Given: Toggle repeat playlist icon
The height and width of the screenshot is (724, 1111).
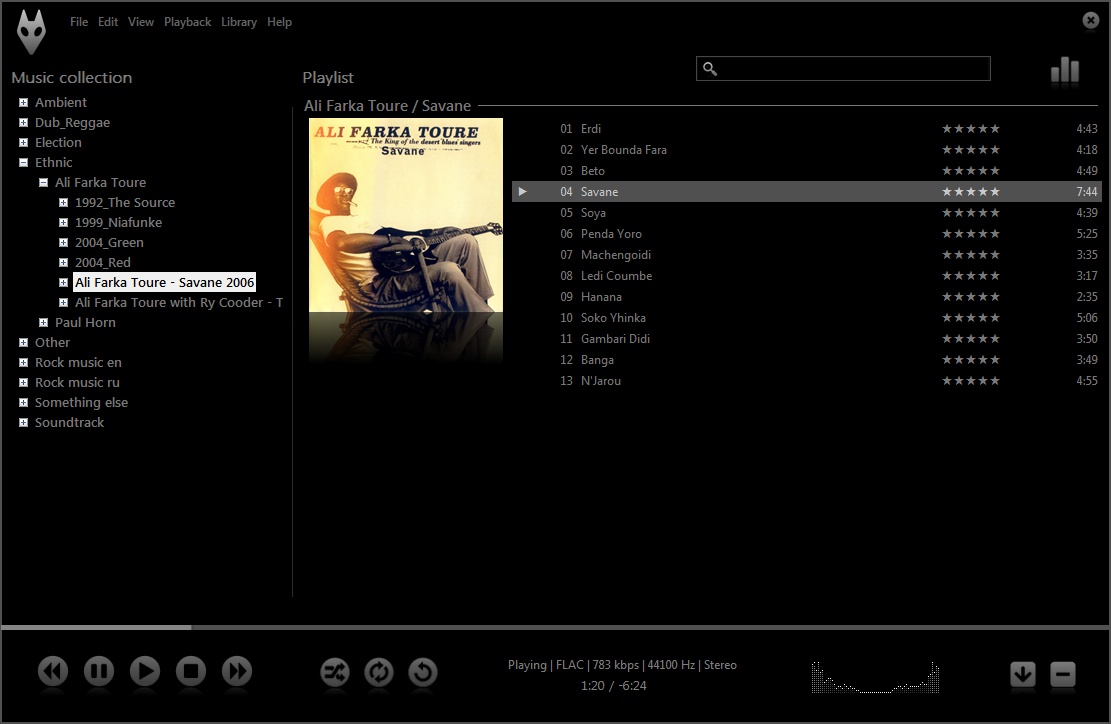Looking at the screenshot, I should pyautogui.click(x=379, y=672).
